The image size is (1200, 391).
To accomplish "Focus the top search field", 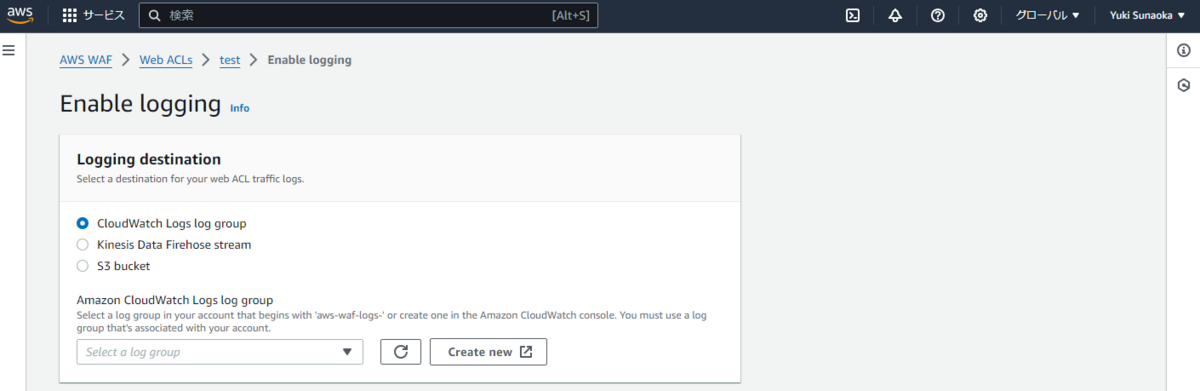I will pyautogui.click(x=368, y=15).
